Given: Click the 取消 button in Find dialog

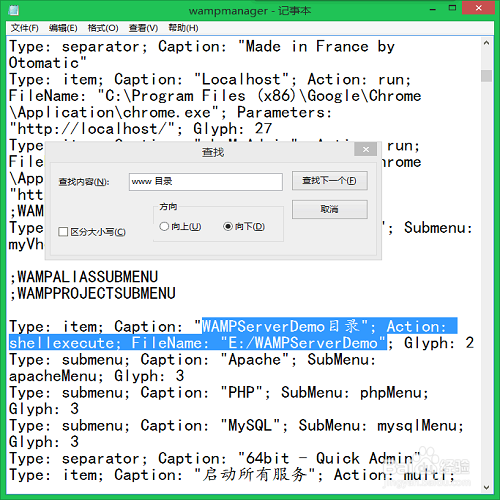Looking at the screenshot, I should coord(330,209).
